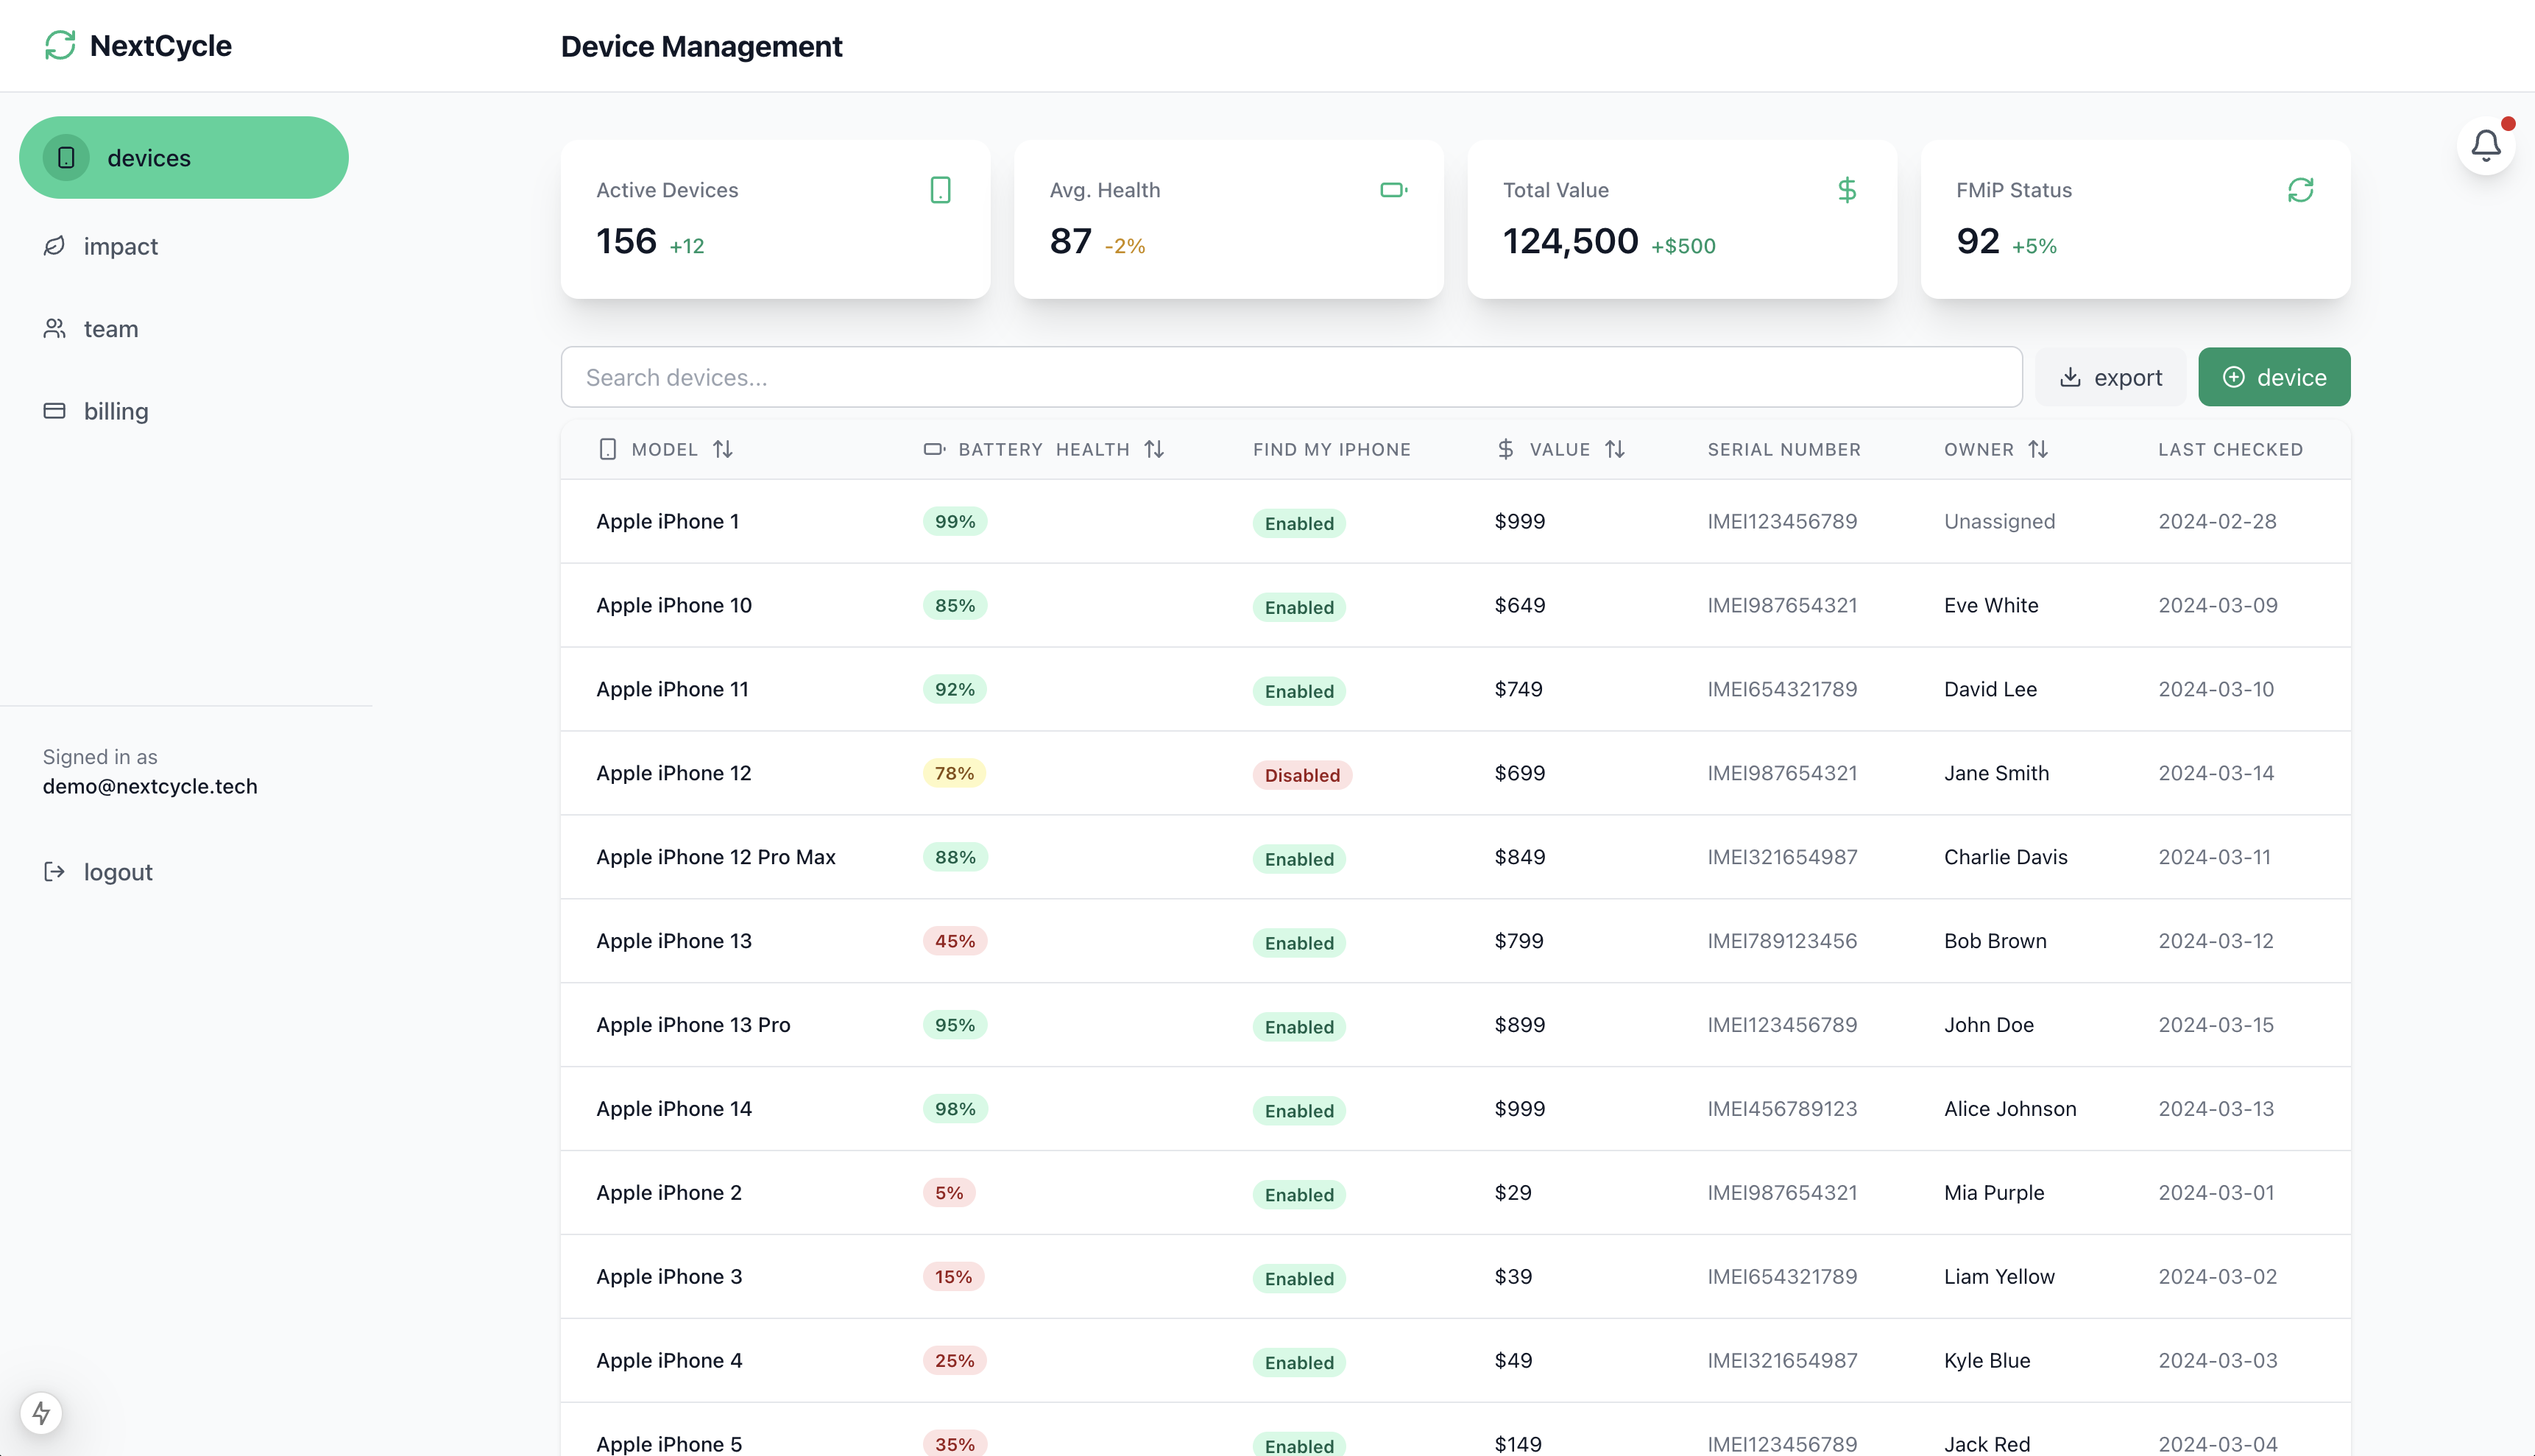
Task: Click the 98% battery badge
Action: pyautogui.click(x=954, y=1109)
